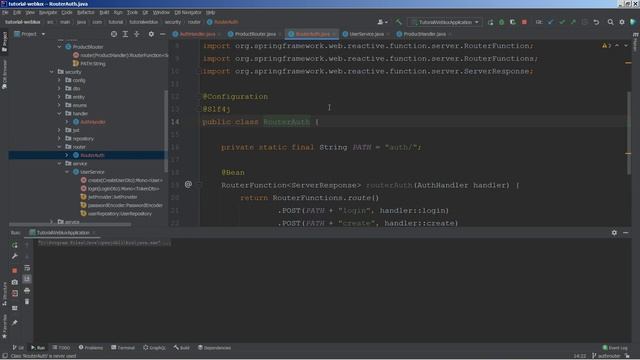Click red Stop icon in Run tool window
The width and height of the screenshot is (640, 360).
point(15,271)
